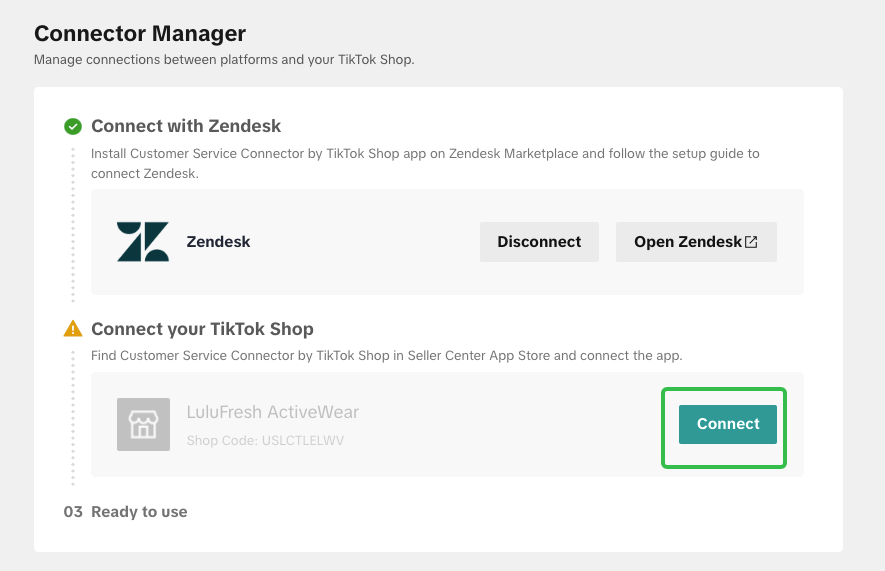Click the green checkmark step icon

(x=72, y=126)
